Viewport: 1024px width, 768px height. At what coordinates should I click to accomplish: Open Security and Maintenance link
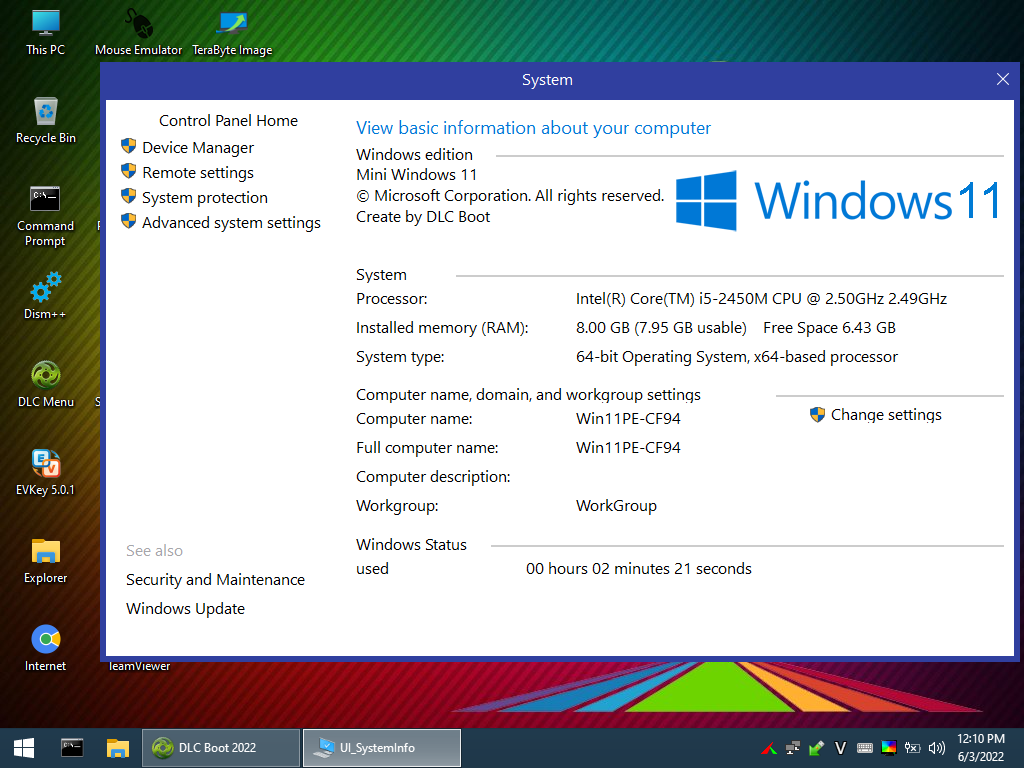pos(216,579)
